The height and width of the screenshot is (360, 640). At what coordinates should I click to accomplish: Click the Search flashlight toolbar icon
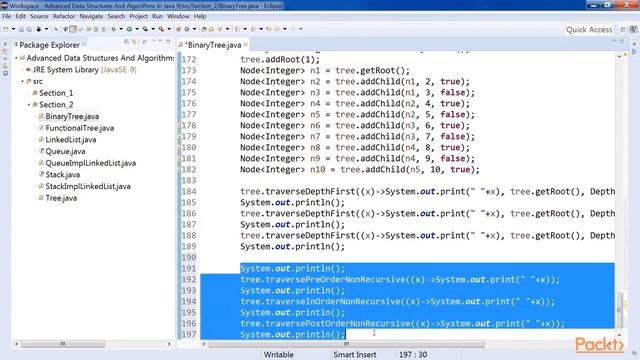[220, 29]
